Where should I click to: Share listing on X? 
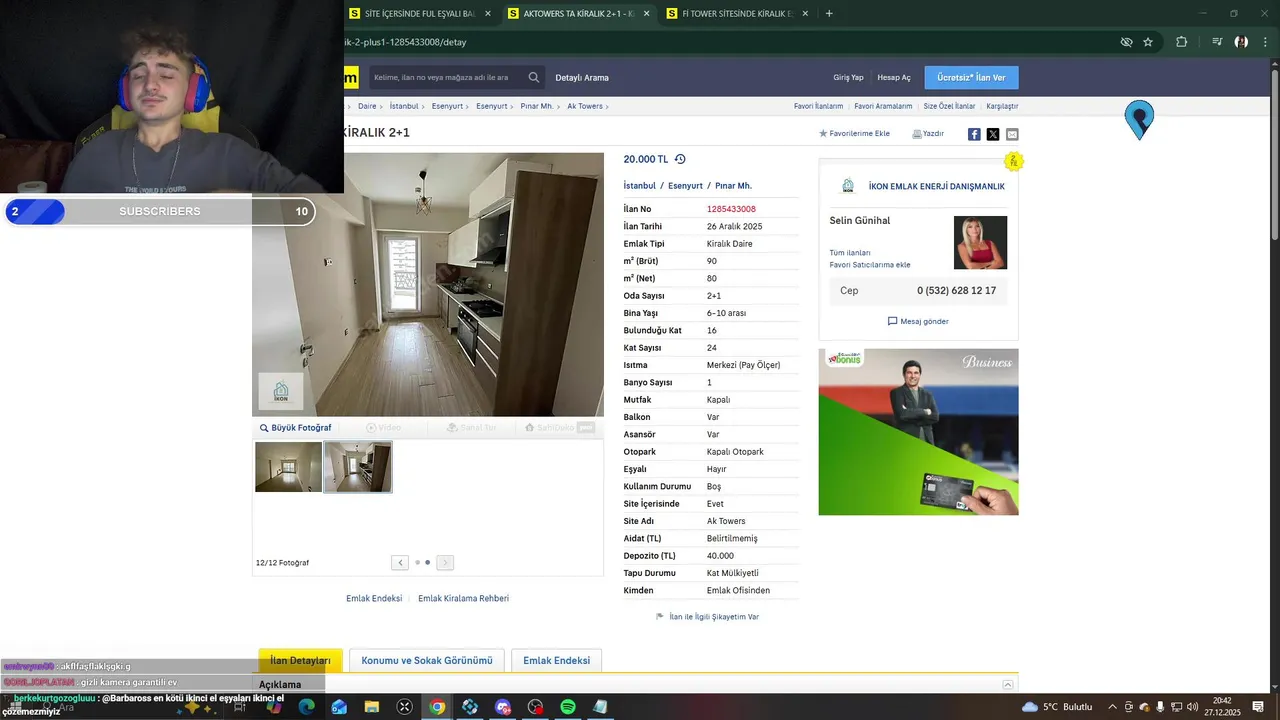coord(993,134)
